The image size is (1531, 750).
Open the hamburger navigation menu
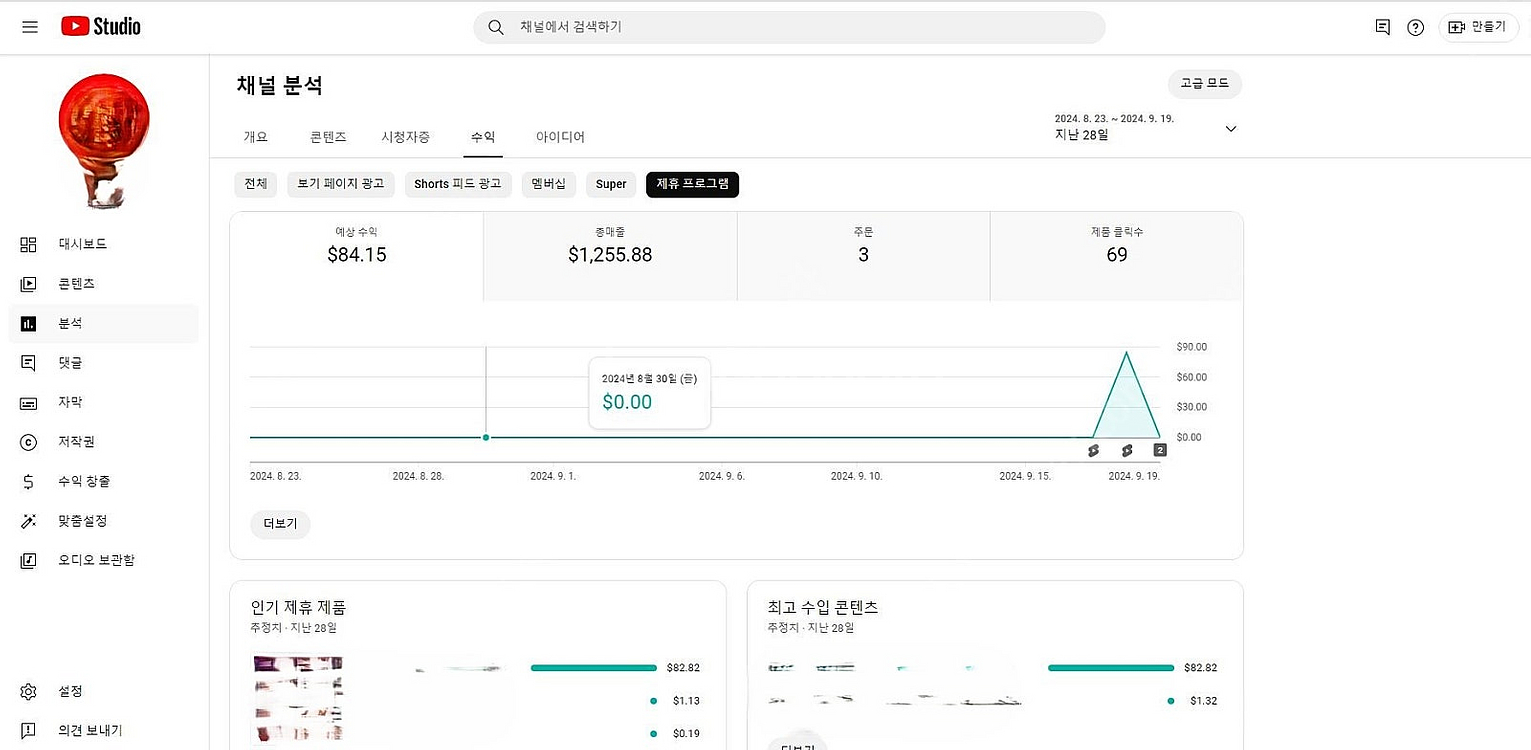(30, 27)
